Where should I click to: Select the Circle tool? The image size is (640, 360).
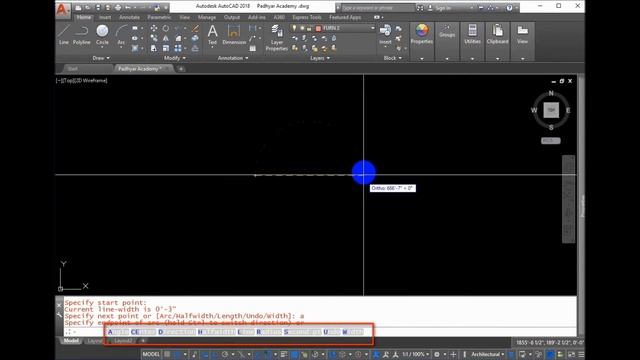102,34
